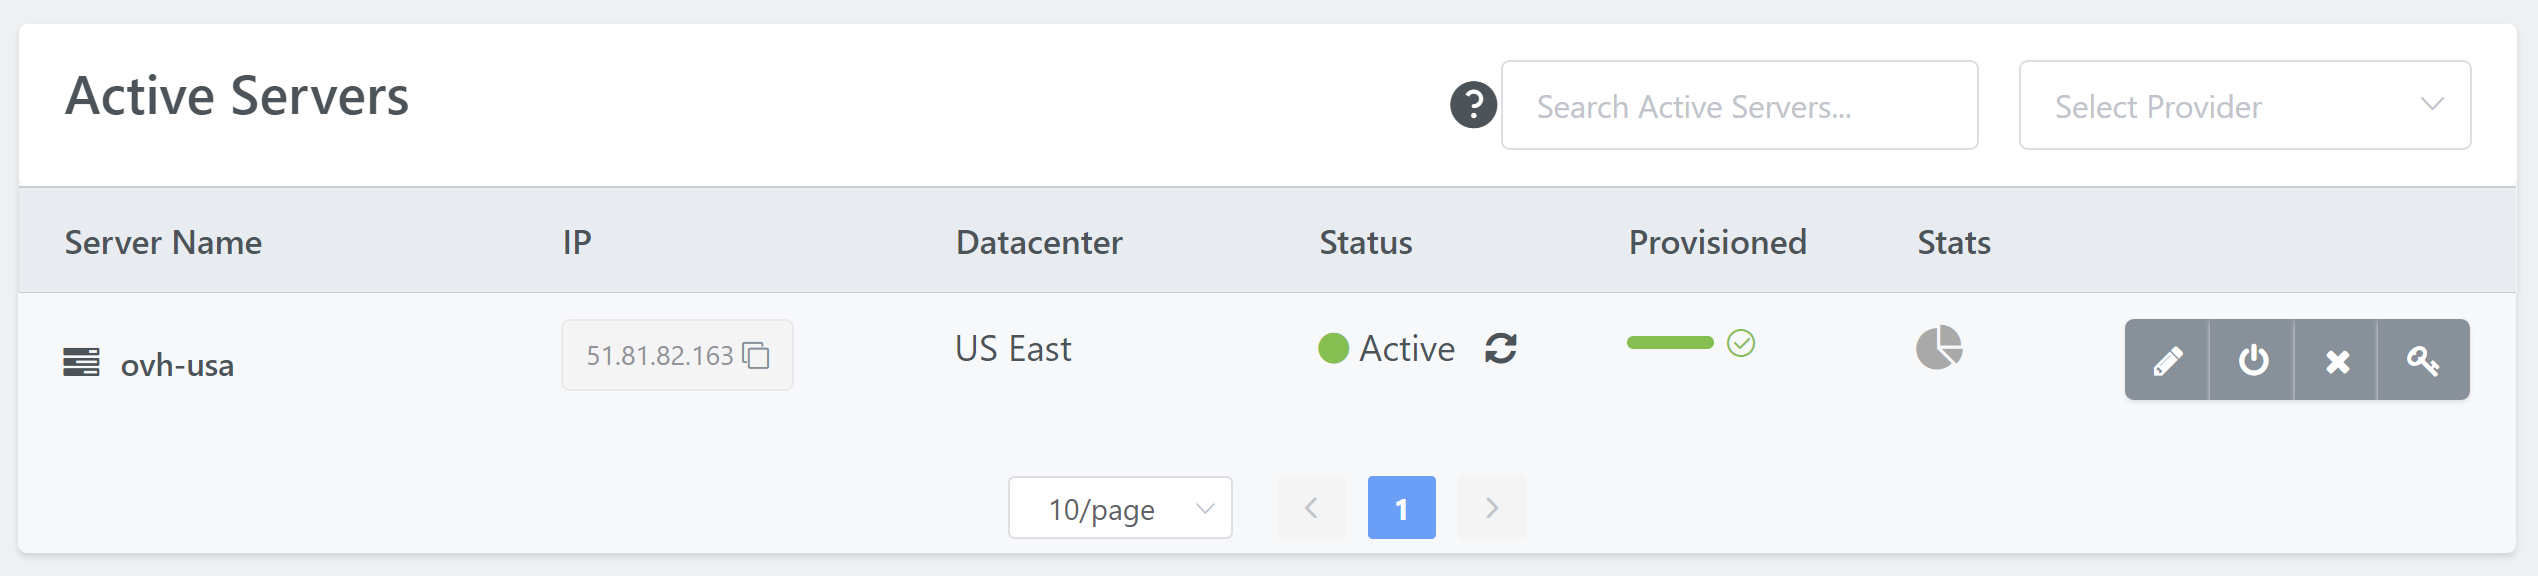Click the help question mark icon
The height and width of the screenshot is (576, 2538).
coord(1473,105)
